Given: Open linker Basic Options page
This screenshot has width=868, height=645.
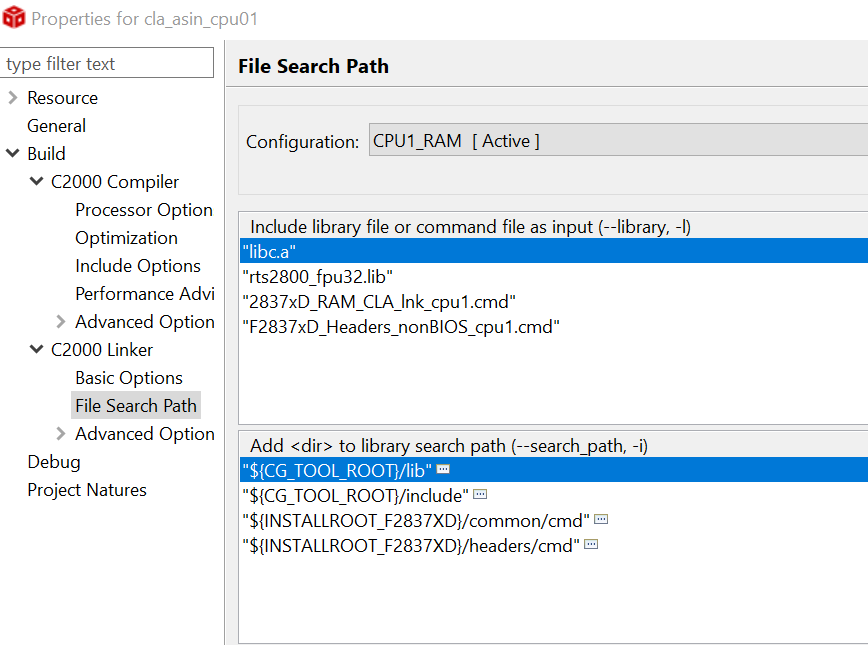Looking at the screenshot, I should coord(128,378).
